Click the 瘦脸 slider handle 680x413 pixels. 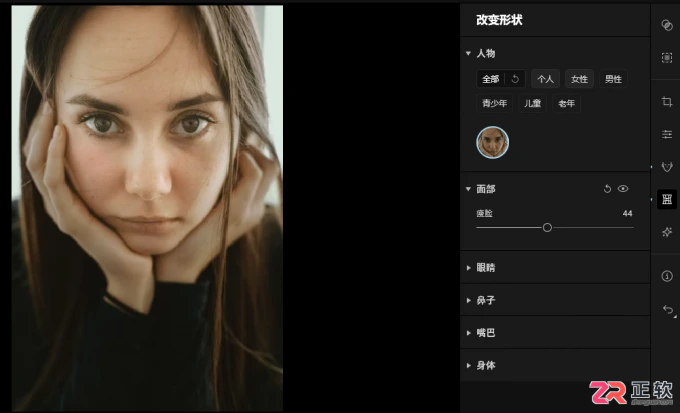(547, 227)
